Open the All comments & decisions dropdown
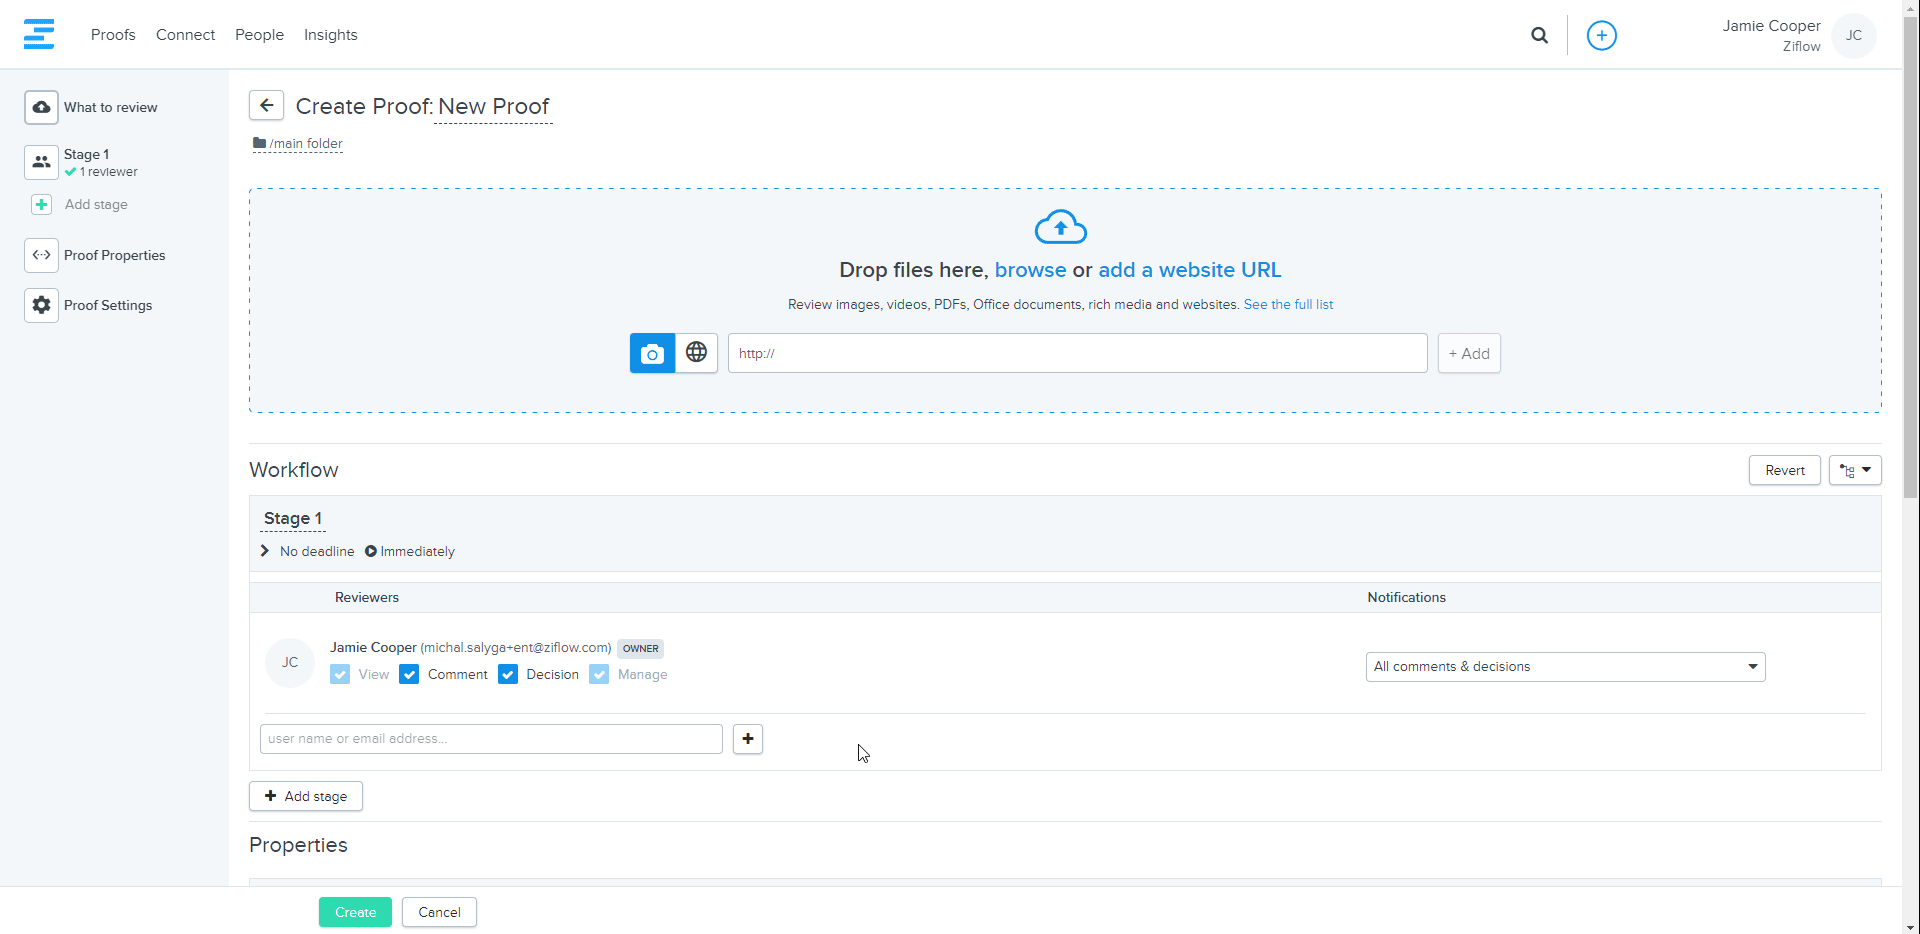This screenshot has width=1920, height=934. click(1565, 667)
